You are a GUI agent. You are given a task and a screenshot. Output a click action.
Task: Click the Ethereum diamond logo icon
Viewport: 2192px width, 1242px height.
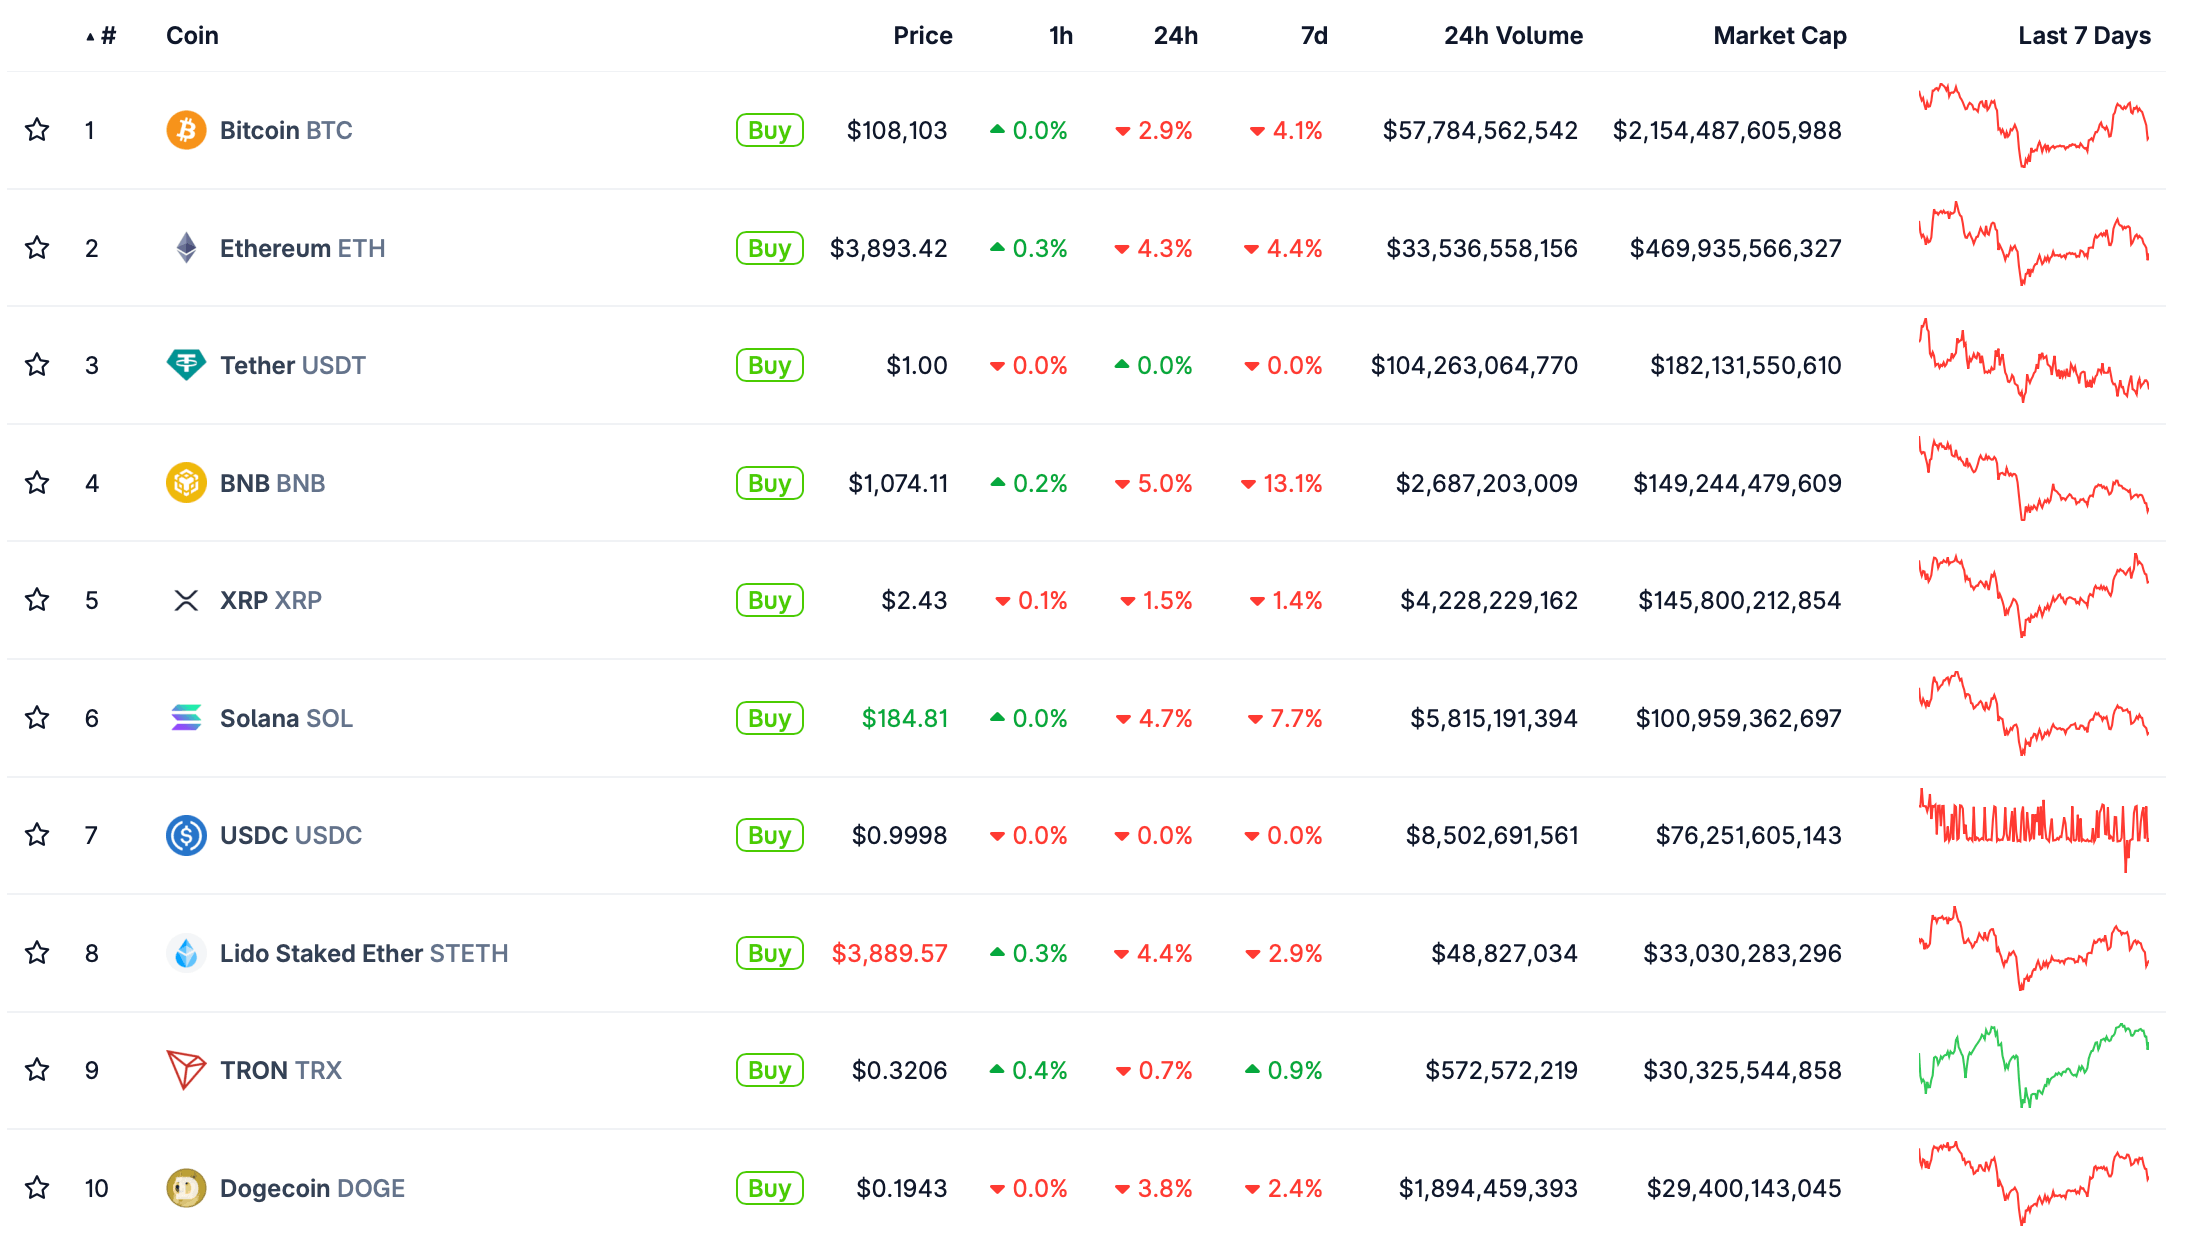[x=186, y=248]
